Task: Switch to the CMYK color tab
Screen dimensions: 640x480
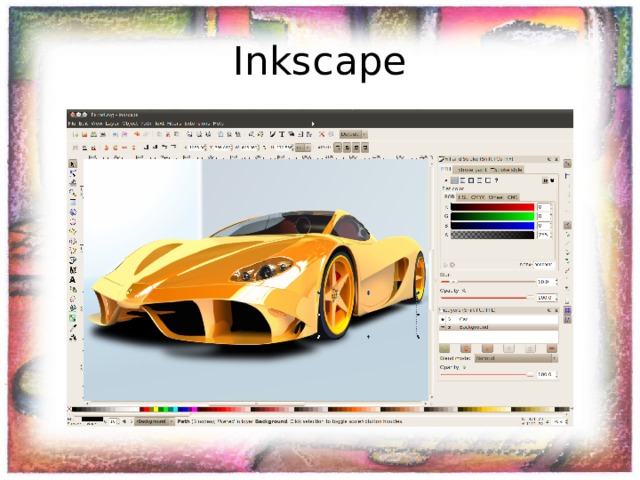Action: [x=478, y=197]
